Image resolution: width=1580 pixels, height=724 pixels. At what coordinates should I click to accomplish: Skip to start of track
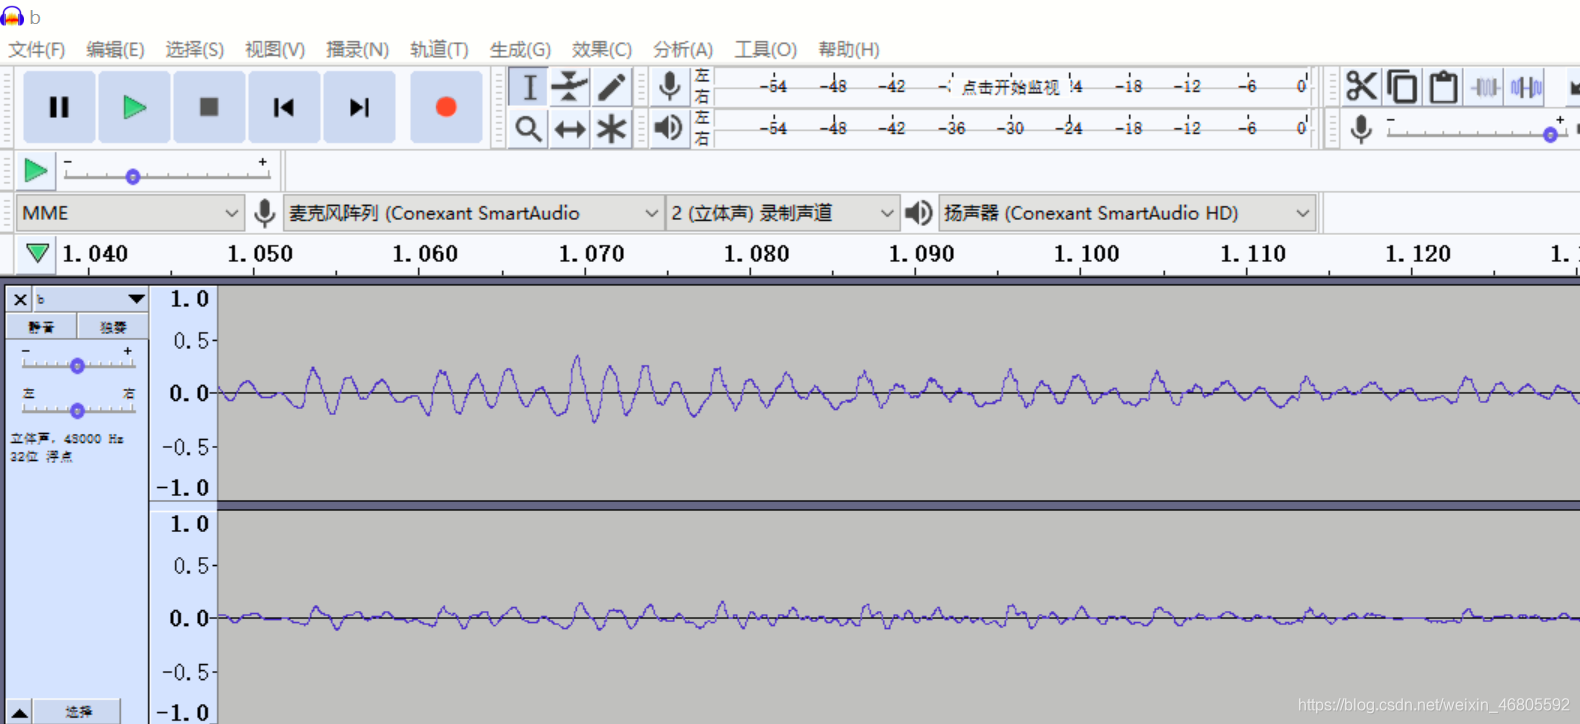tap(284, 107)
